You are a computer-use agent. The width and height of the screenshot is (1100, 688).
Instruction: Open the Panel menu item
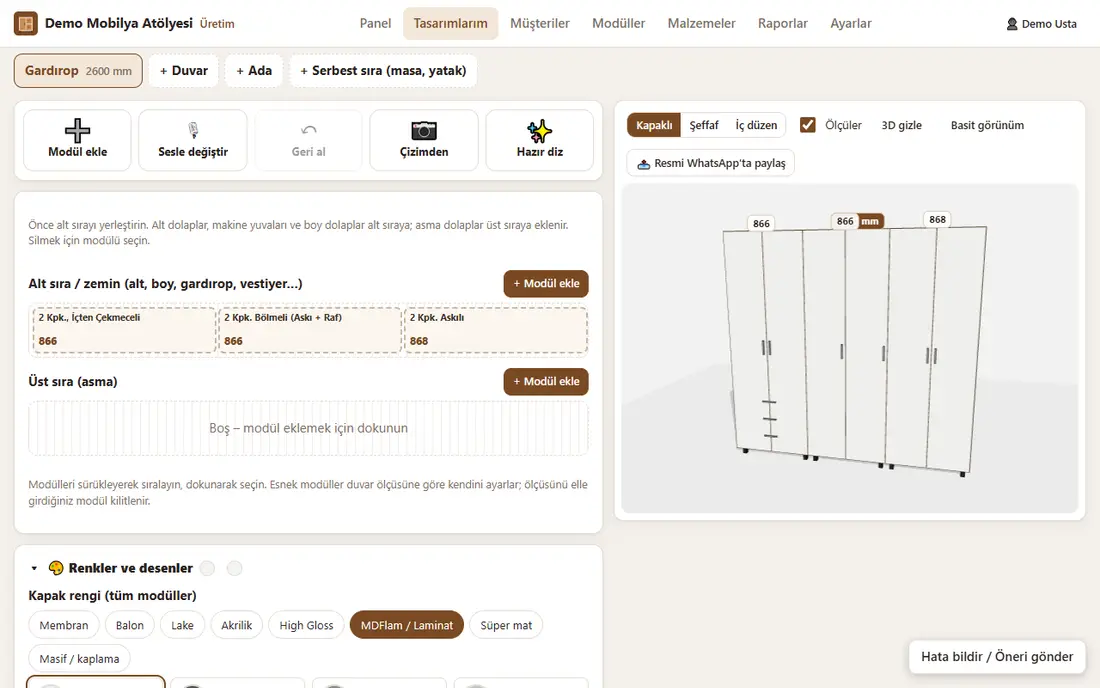[x=375, y=23]
